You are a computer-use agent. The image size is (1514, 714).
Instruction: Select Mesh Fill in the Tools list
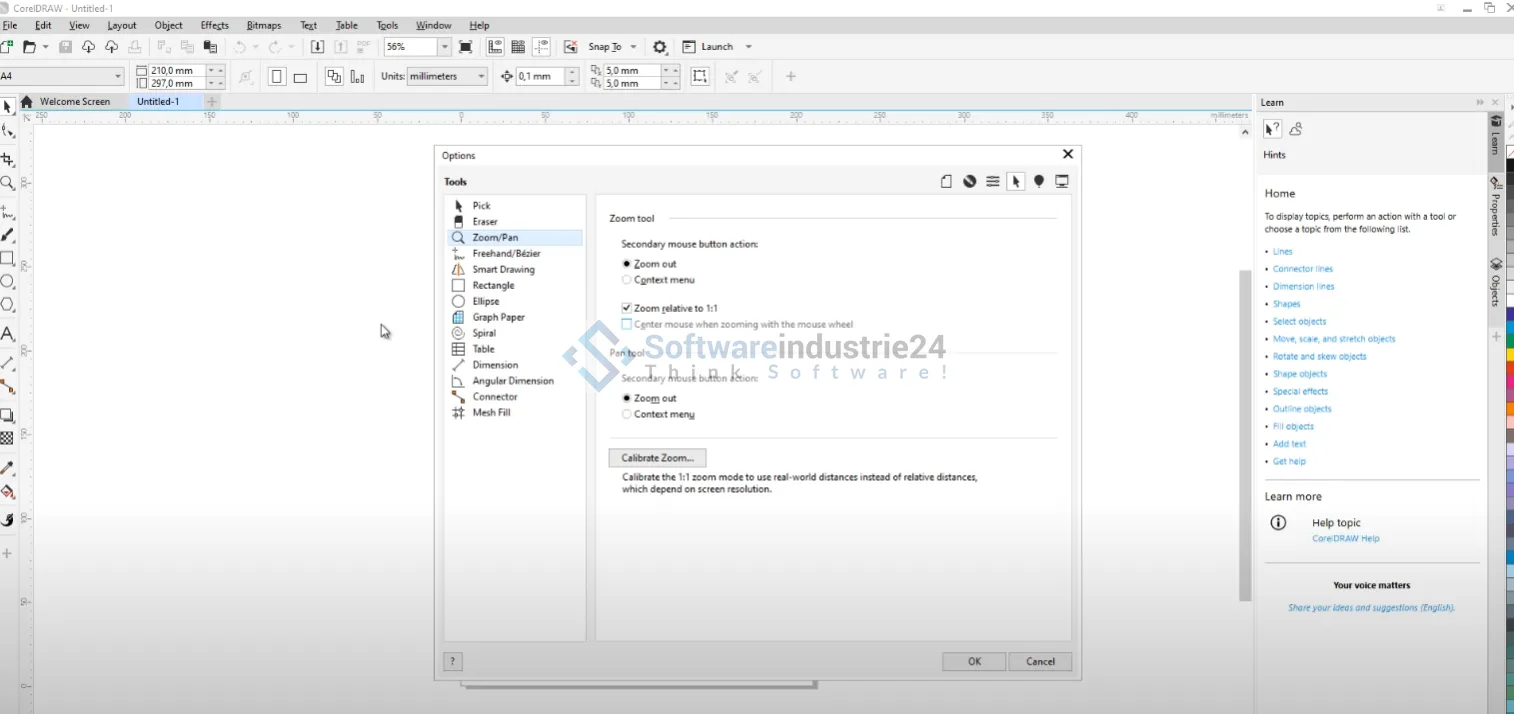pyautogui.click(x=491, y=413)
